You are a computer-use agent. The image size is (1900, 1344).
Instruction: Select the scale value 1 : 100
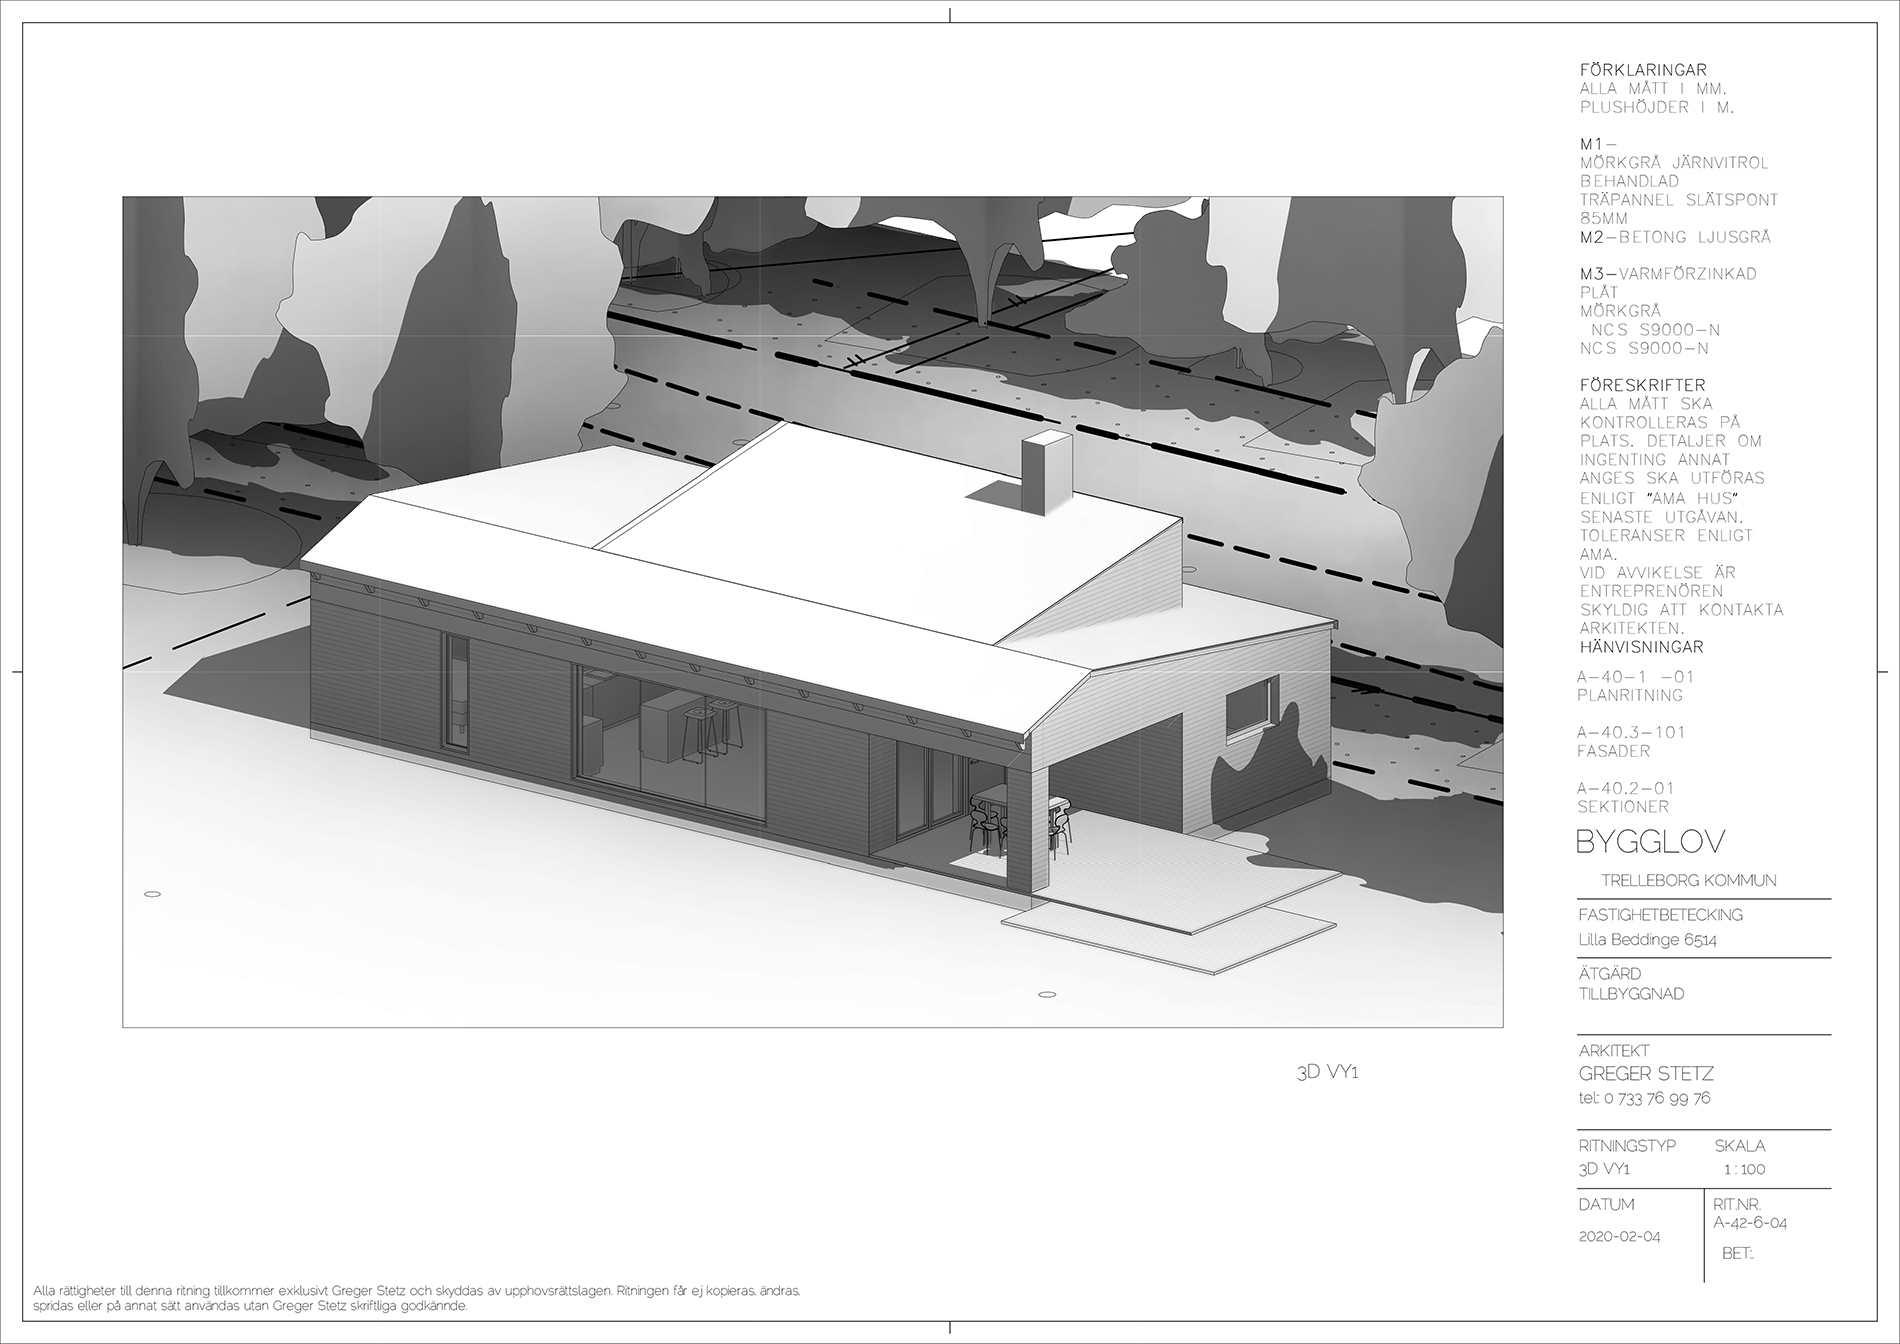pos(1743,1169)
